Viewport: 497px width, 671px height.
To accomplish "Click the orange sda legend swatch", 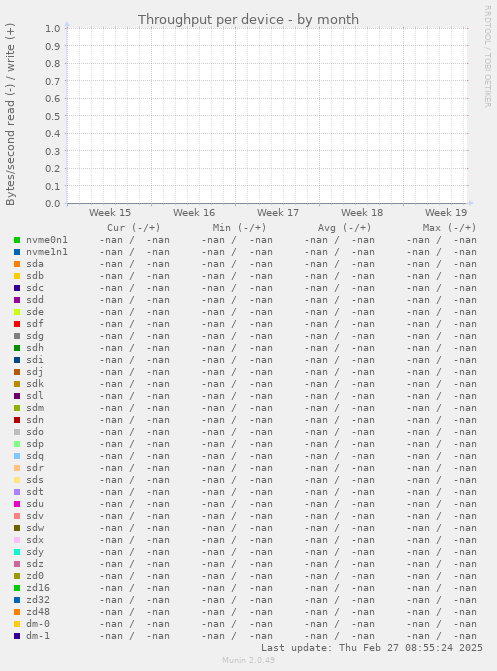I will [x=17, y=264].
